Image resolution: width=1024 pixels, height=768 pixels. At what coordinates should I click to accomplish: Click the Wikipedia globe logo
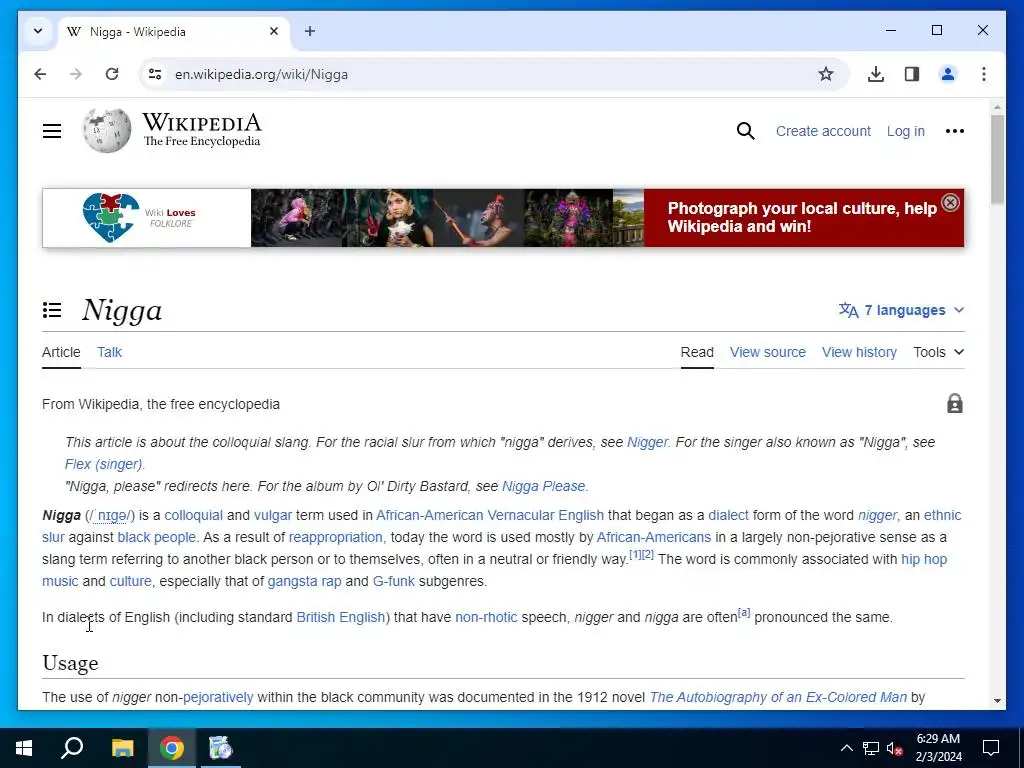[106, 131]
